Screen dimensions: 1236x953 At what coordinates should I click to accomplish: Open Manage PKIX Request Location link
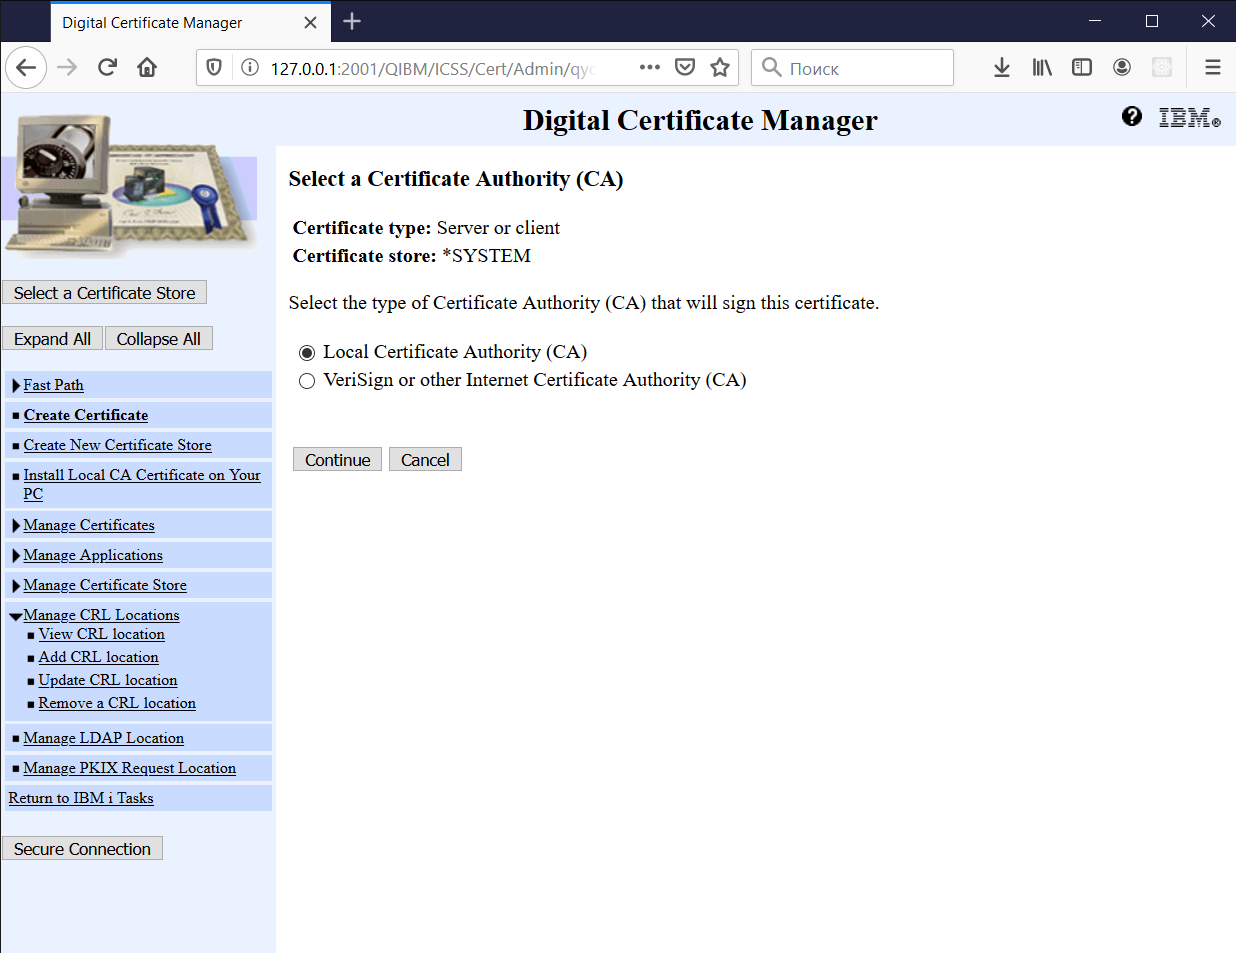tap(130, 768)
